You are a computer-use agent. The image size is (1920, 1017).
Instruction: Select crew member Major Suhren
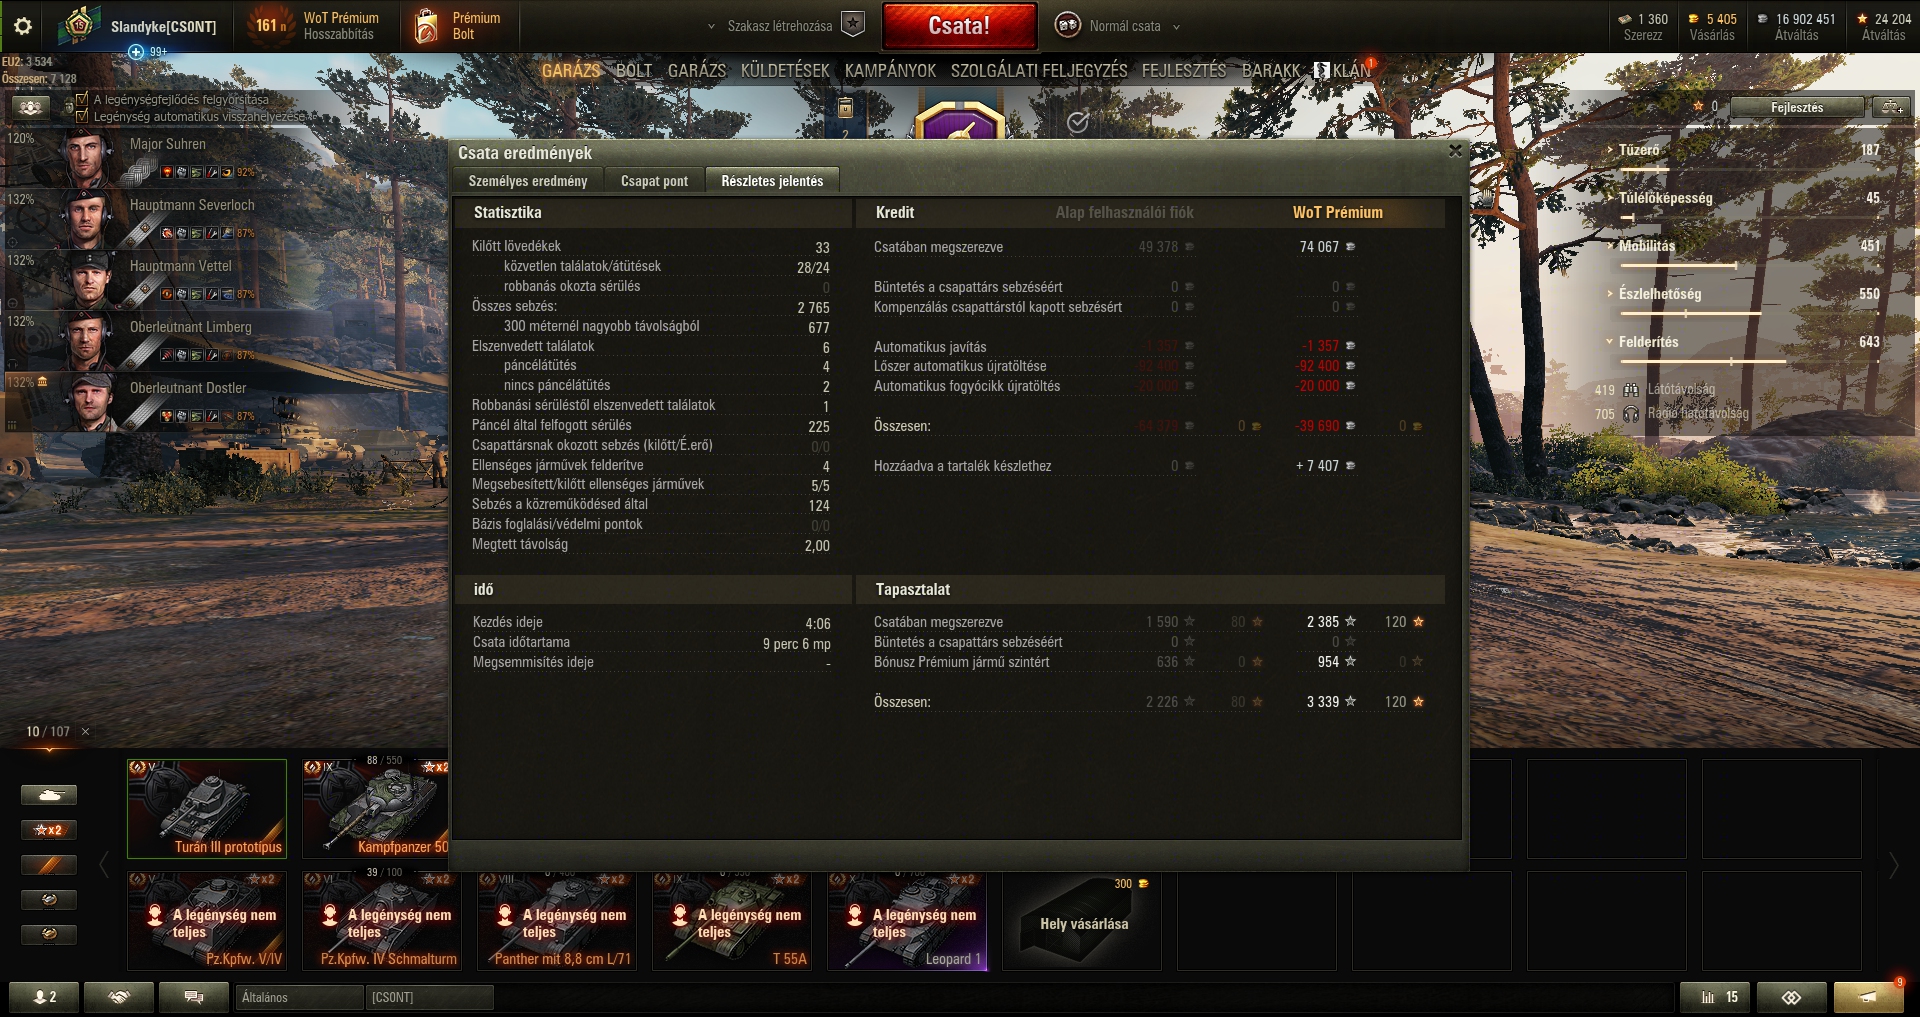coord(225,156)
